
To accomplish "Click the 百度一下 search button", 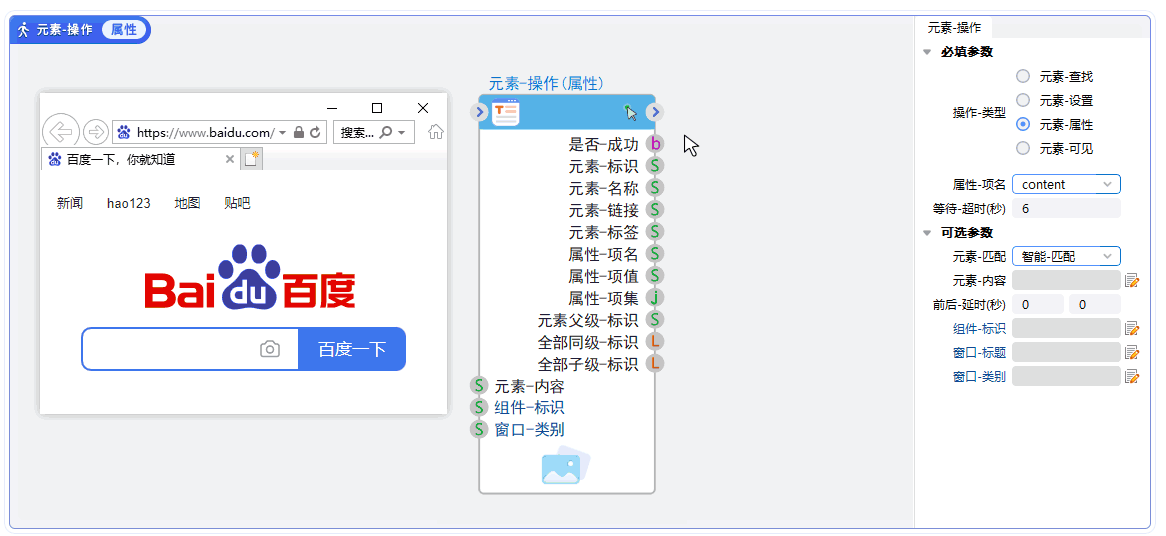I will pos(352,349).
